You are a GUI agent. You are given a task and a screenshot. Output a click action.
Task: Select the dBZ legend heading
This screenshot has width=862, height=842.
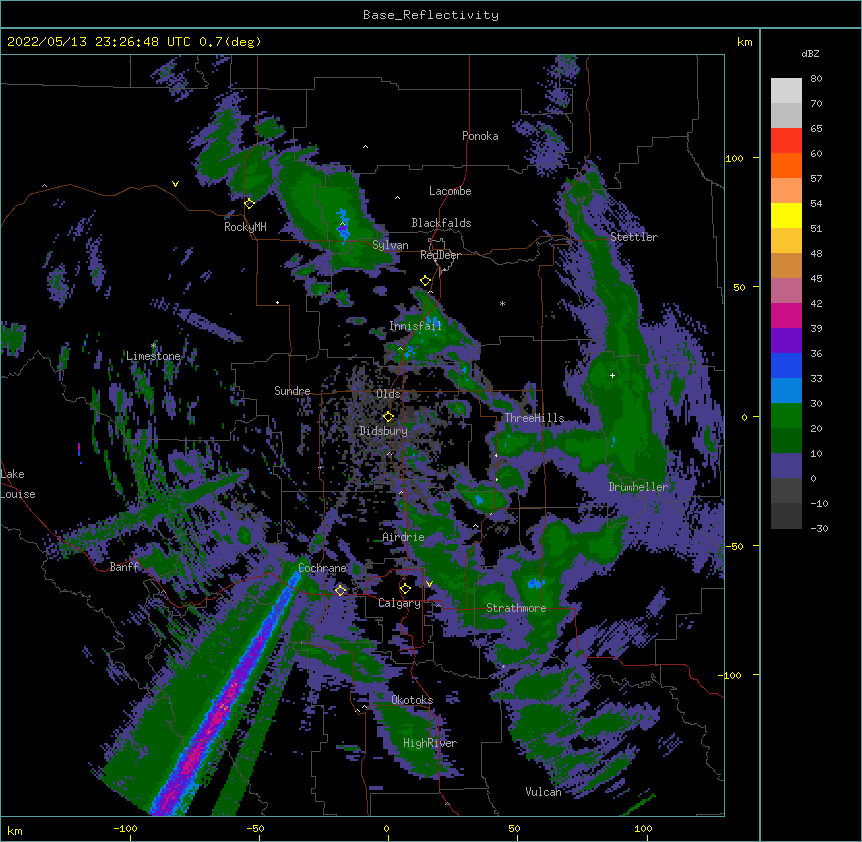[810, 53]
